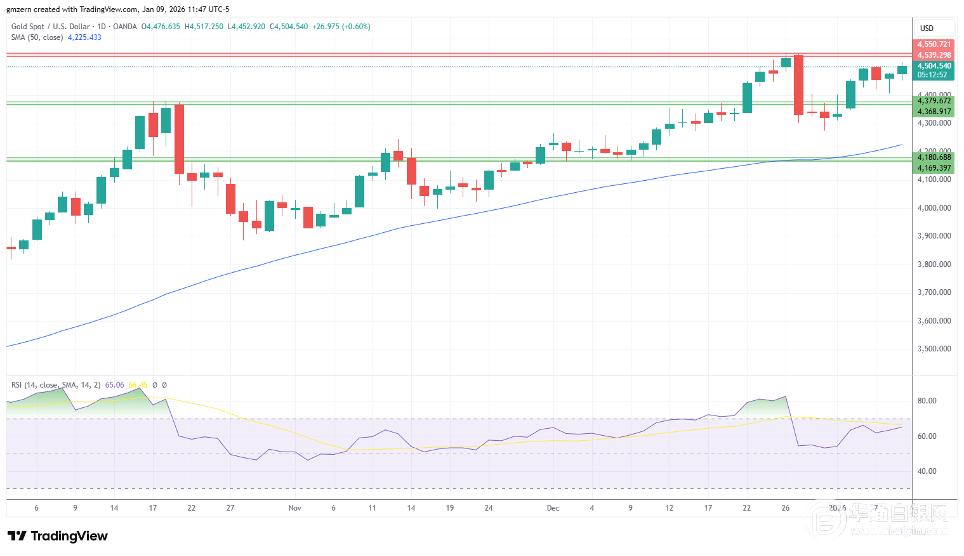
Task: Click the large red candle near Dec 26
Action: pos(799,86)
